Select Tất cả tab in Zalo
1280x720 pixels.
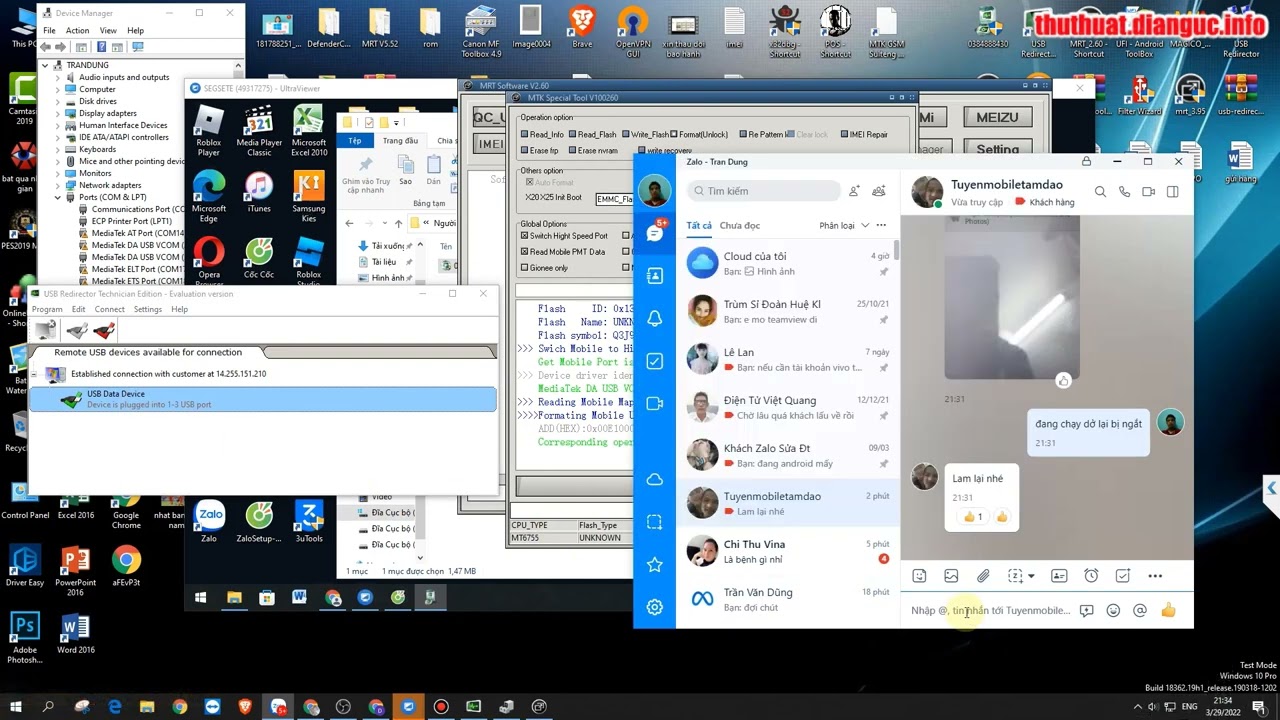tap(699, 226)
